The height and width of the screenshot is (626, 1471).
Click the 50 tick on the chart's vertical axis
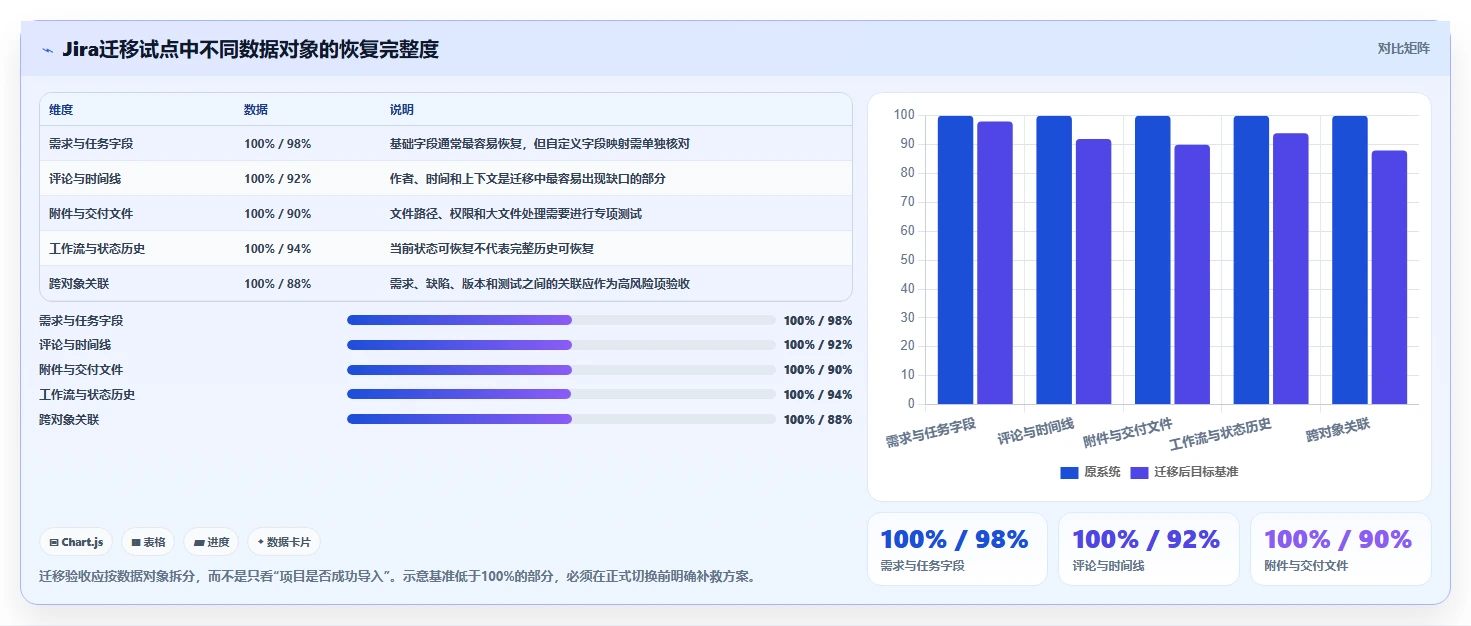point(907,260)
